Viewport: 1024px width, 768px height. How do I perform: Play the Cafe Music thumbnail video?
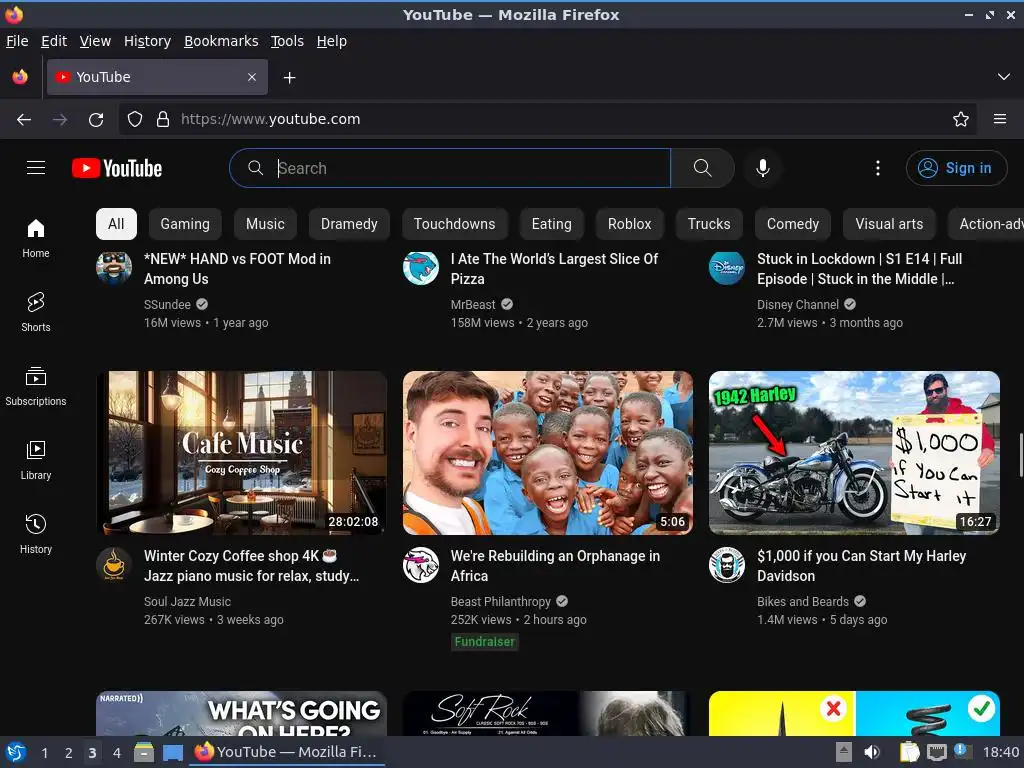pyautogui.click(x=242, y=453)
